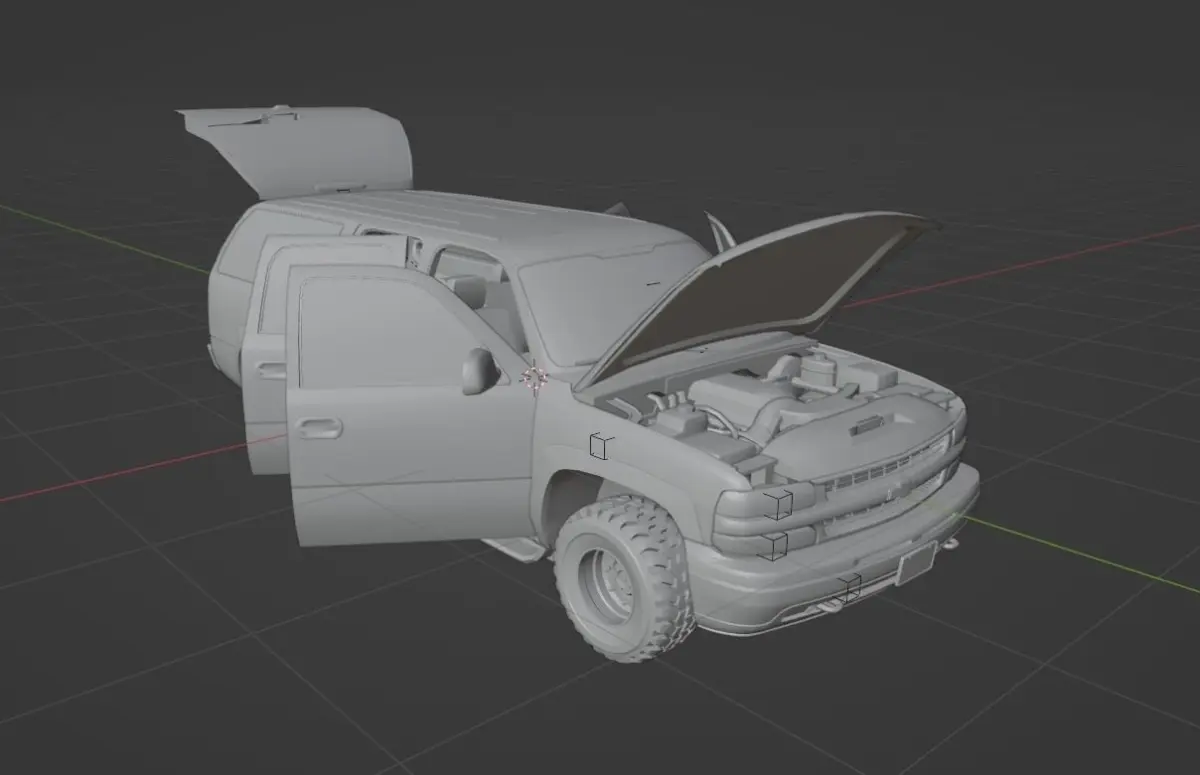This screenshot has width=1200, height=775.
Task: Select the front door handle
Action: click(318, 428)
